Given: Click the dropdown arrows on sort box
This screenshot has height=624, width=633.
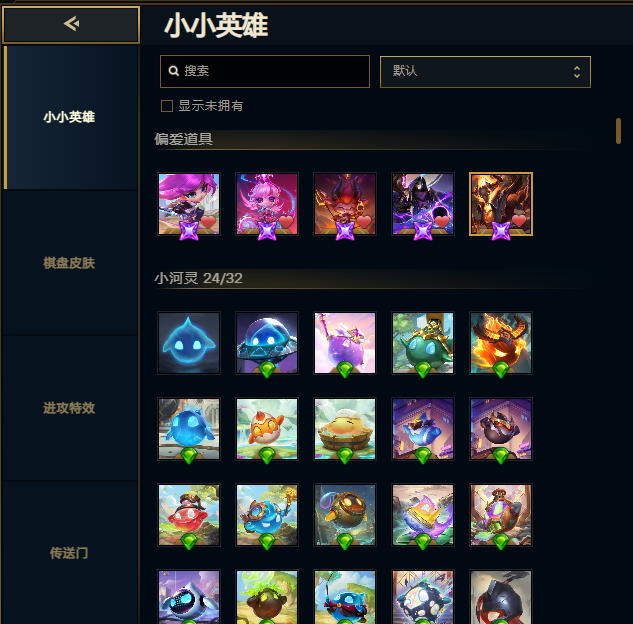Looking at the screenshot, I should (x=577, y=72).
